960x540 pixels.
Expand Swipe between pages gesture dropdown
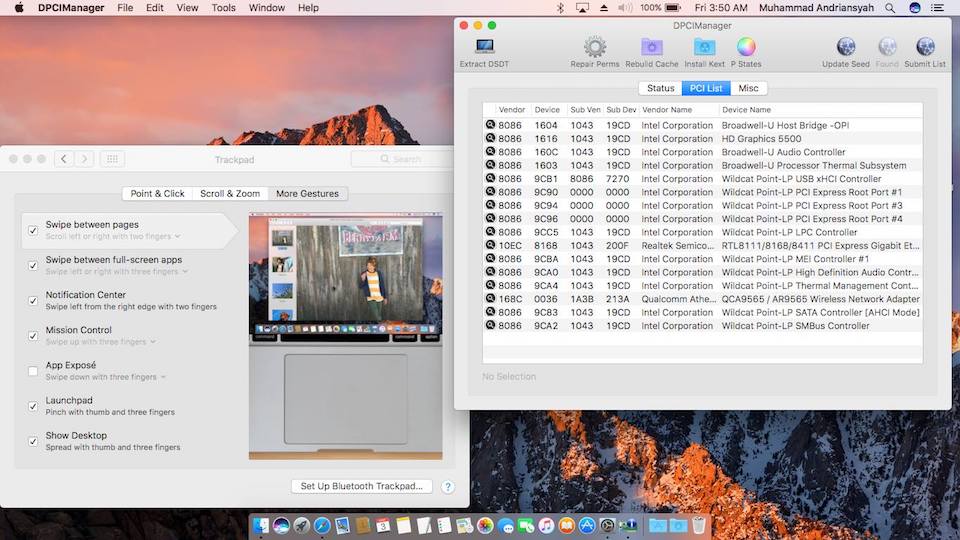click(177, 237)
